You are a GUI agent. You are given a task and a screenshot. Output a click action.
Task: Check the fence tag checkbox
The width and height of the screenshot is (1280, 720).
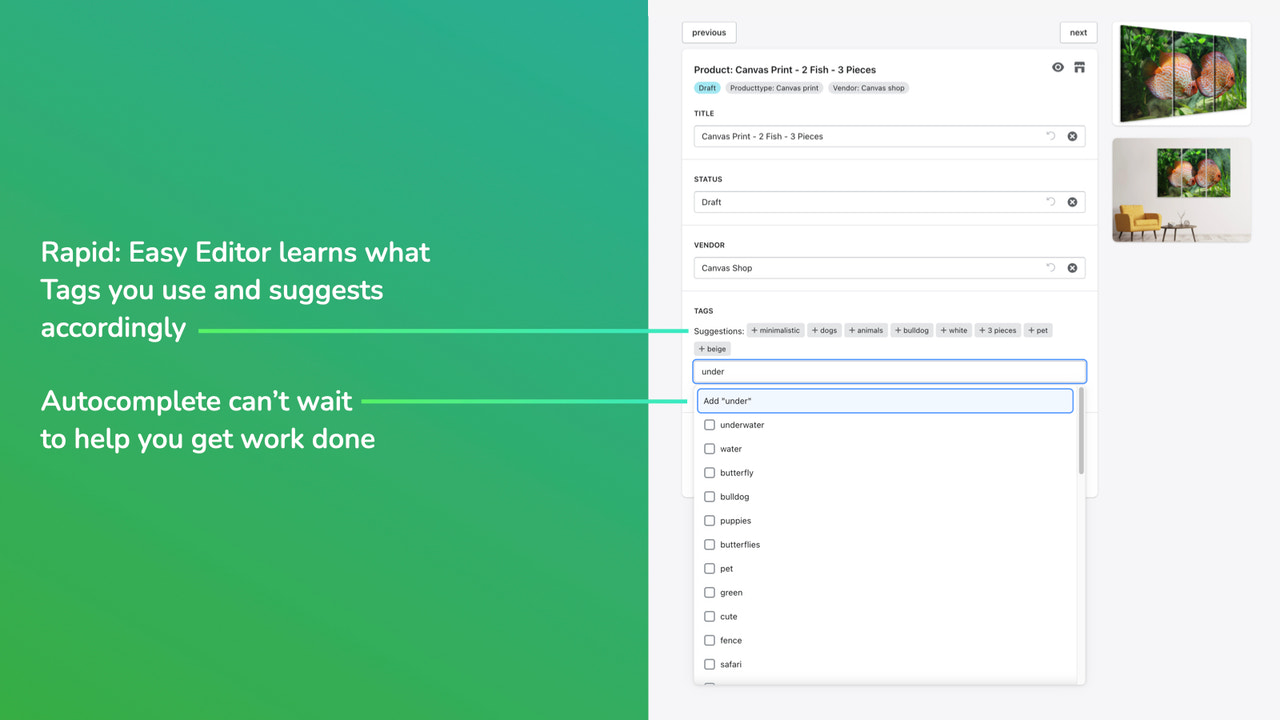coord(709,640)
